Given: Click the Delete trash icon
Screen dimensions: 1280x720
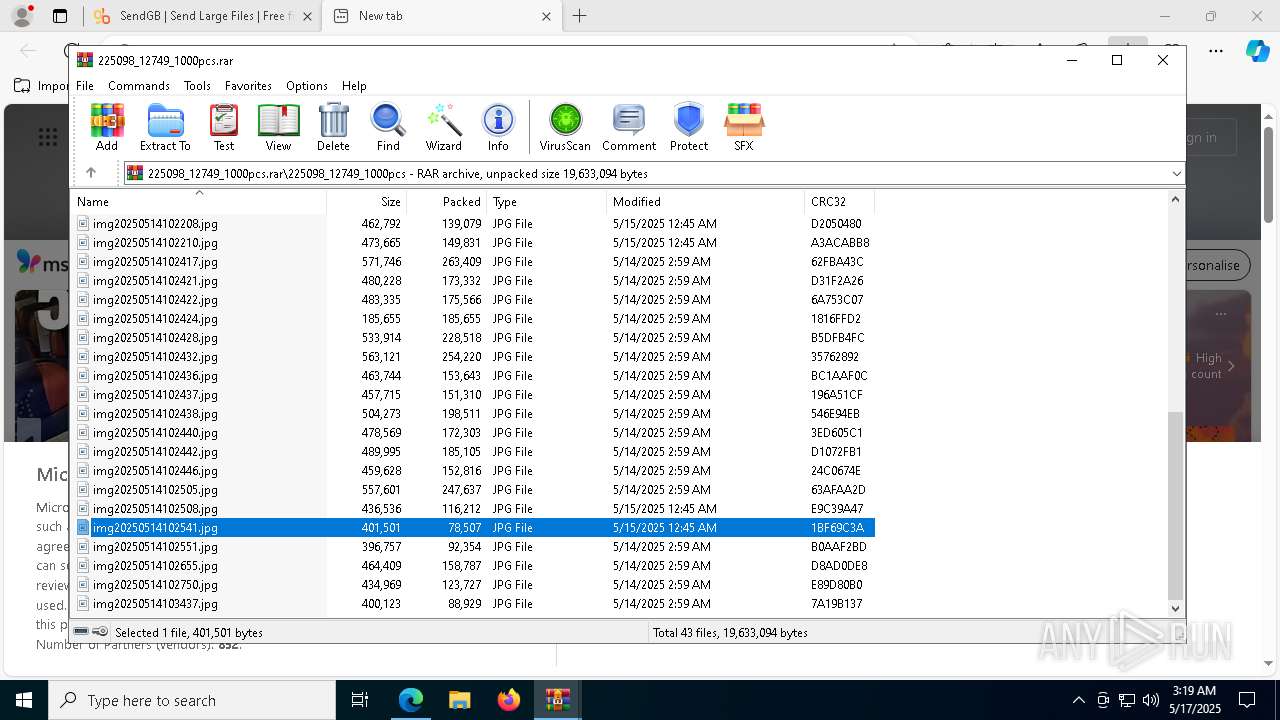Looking at the screenshot, I should click(x=333, y=127).
